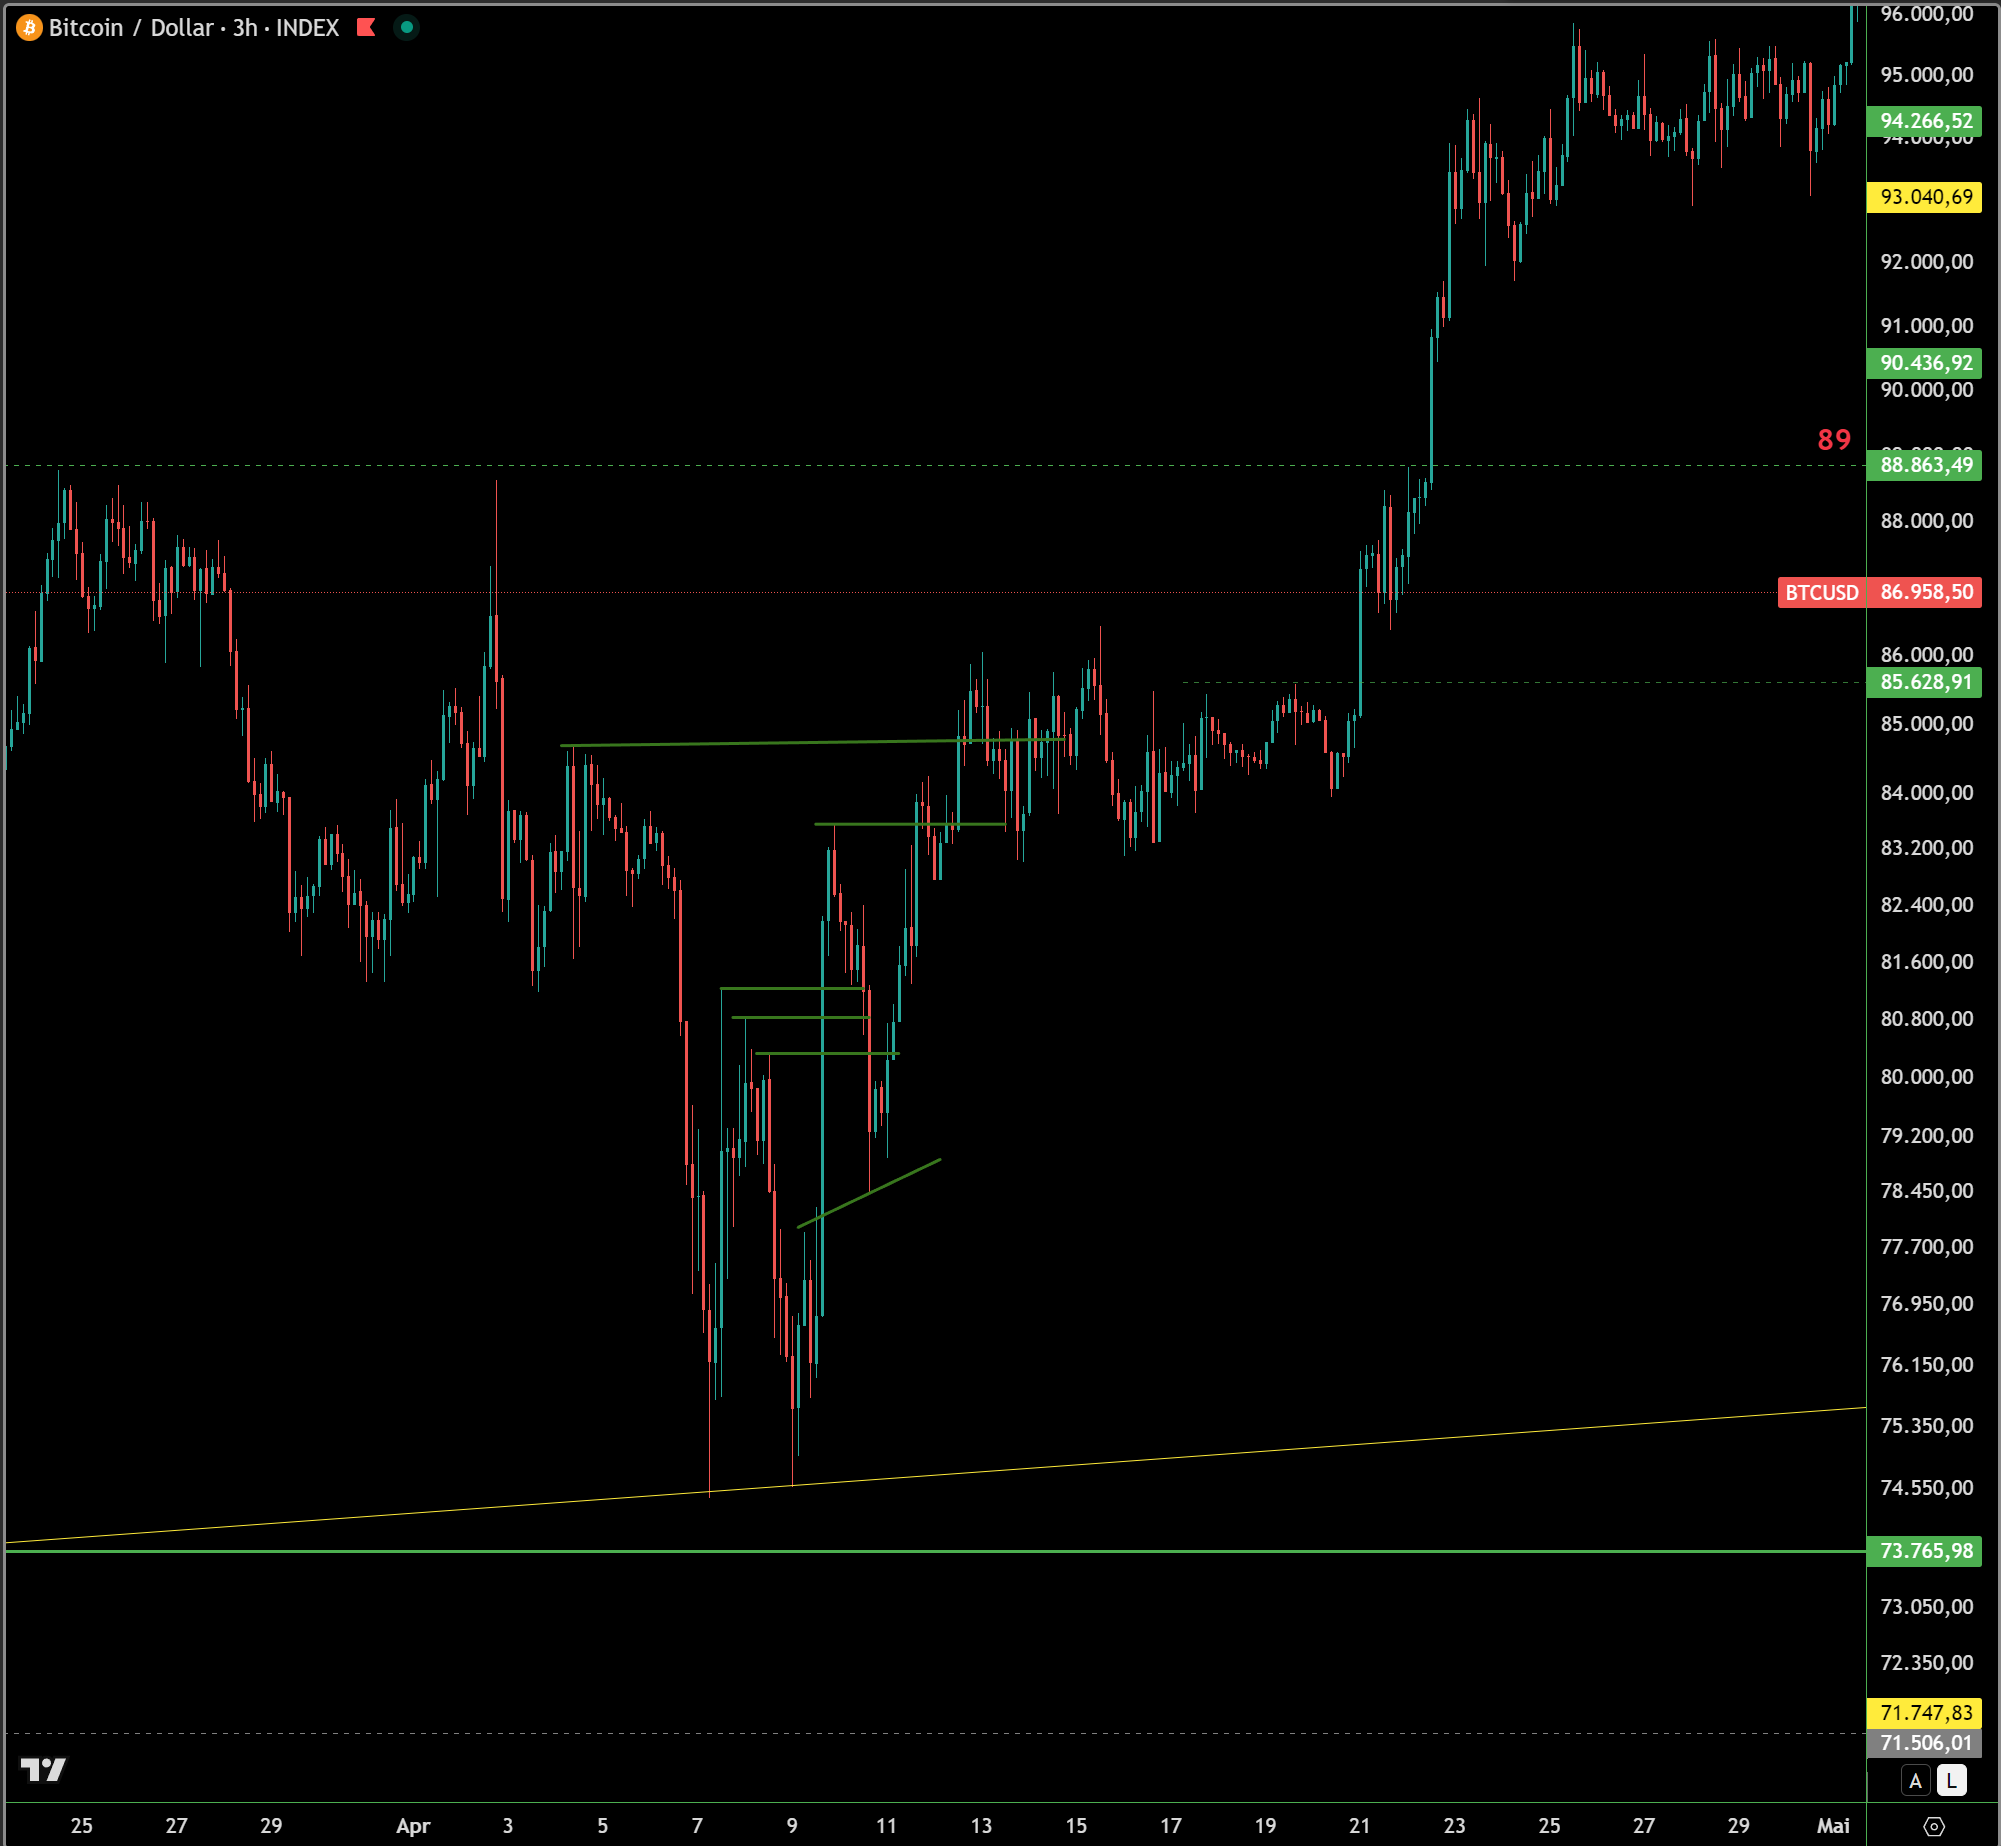Screen dimensions: 2001x1846
Task: Select the yellow 93.040,69 price label
Action: pyautogui.click(x=1925, y=196)
